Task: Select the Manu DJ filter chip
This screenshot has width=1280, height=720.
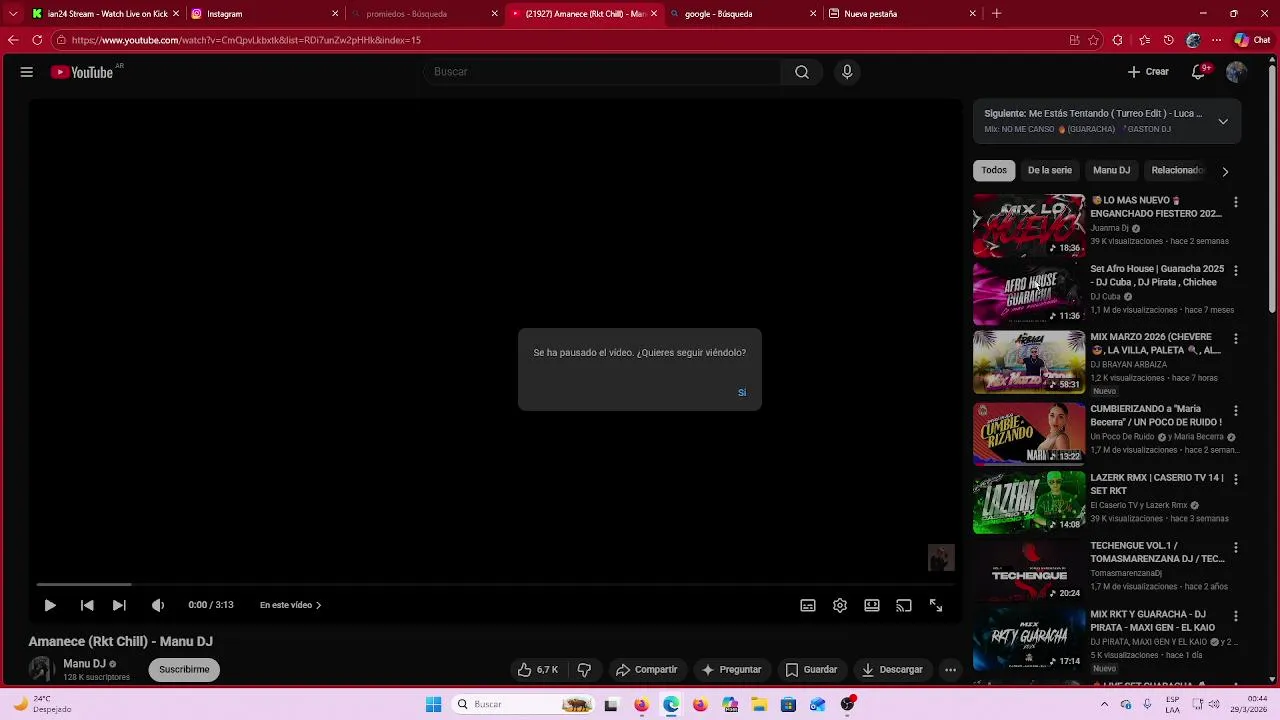Action: point(1111,171)
